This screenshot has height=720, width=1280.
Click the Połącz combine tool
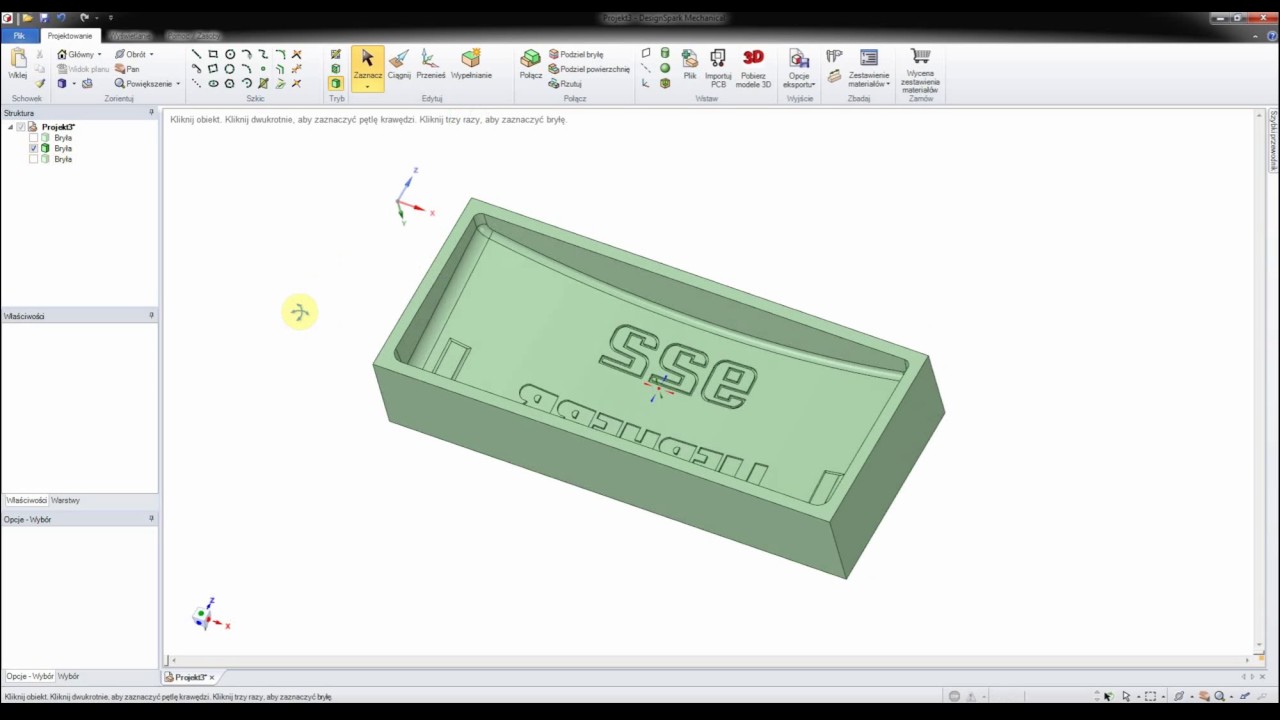531,64
